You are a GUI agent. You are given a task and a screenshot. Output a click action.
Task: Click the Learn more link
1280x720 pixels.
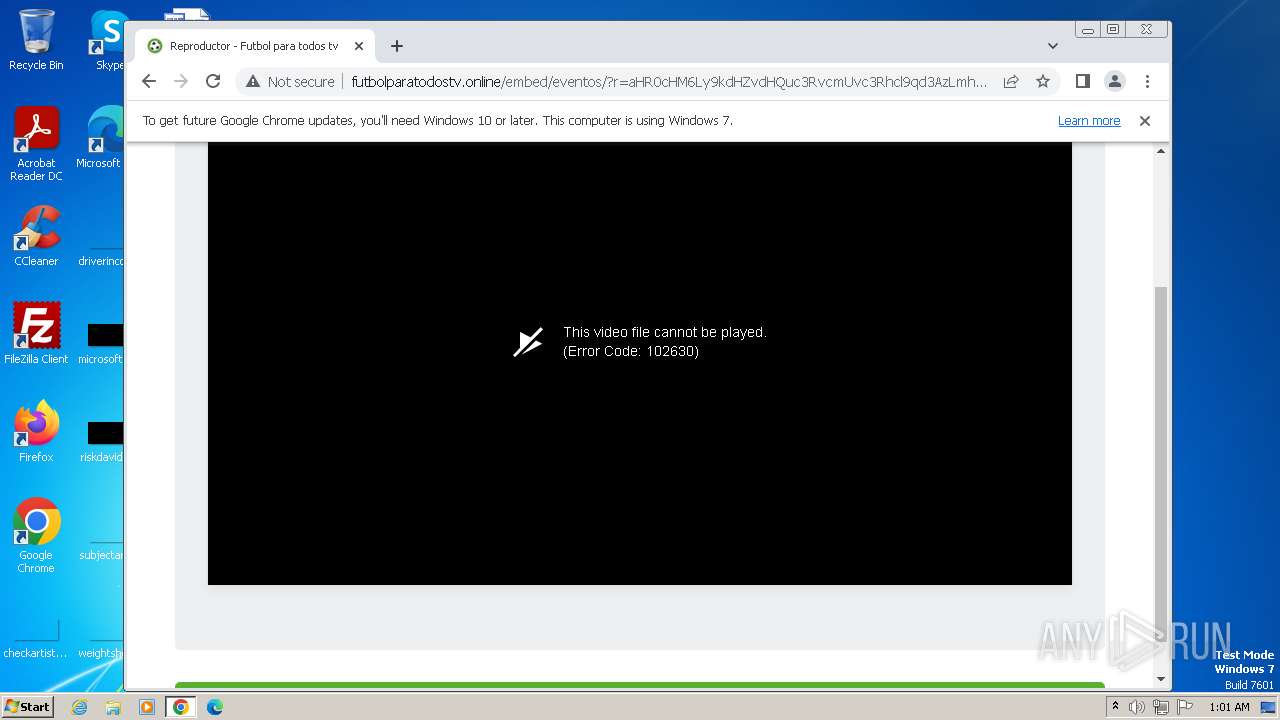(x=1089, y=121)
